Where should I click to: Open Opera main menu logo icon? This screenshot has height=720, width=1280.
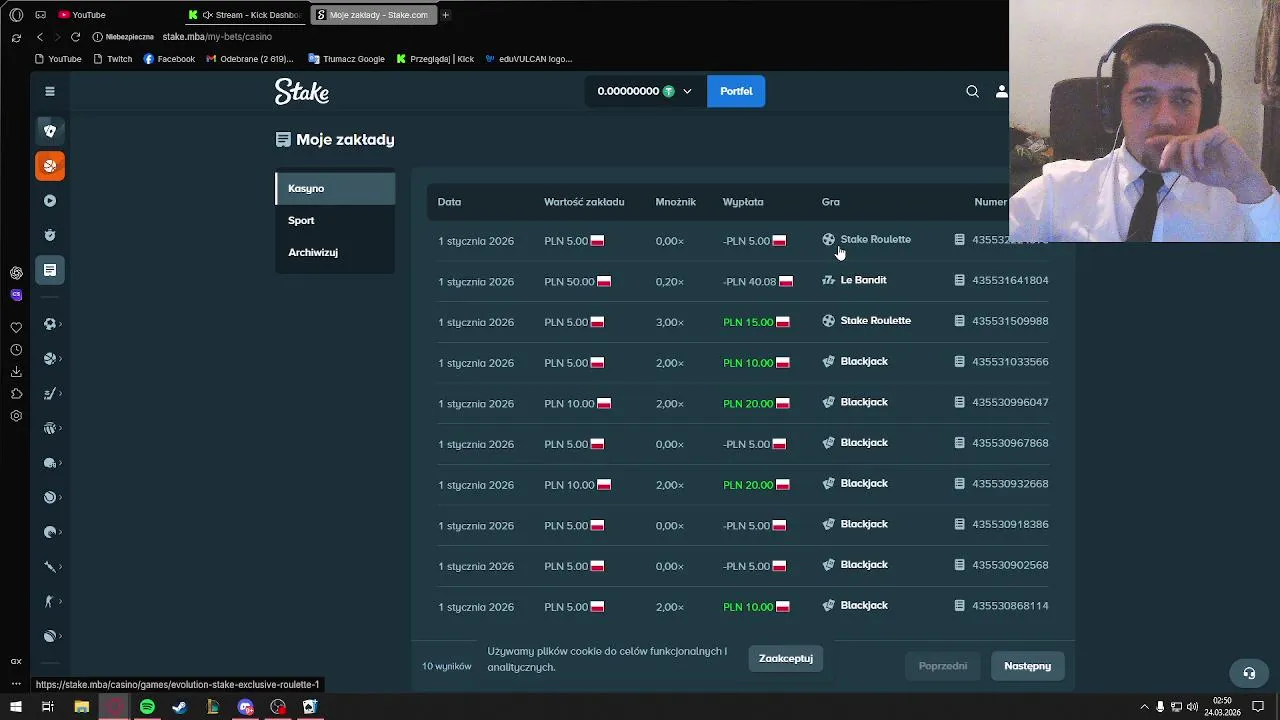[x=16, y=15]
